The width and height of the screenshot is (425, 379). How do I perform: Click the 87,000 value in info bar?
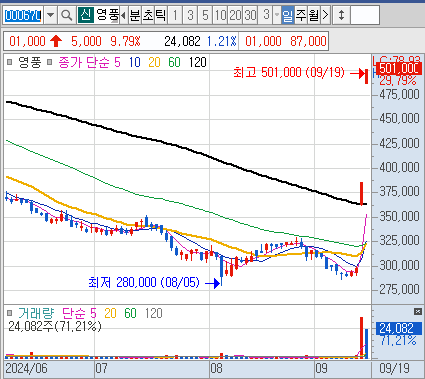pos(308,41)
